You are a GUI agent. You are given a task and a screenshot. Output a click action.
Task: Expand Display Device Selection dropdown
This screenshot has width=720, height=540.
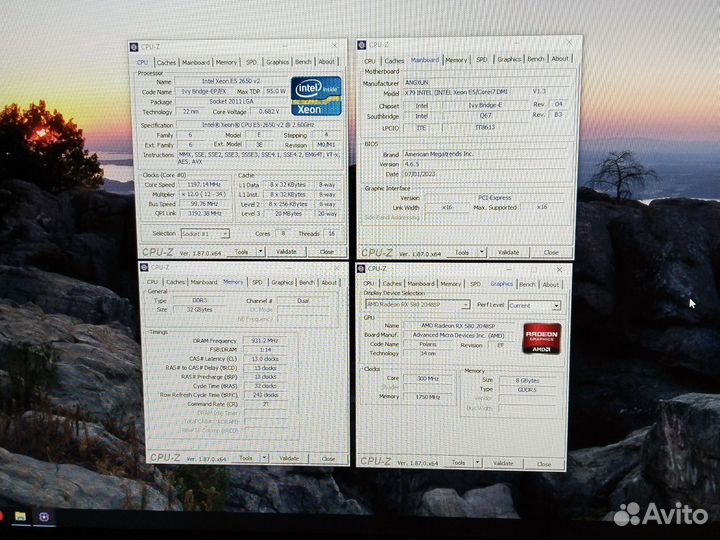click(x=417, y=304)
